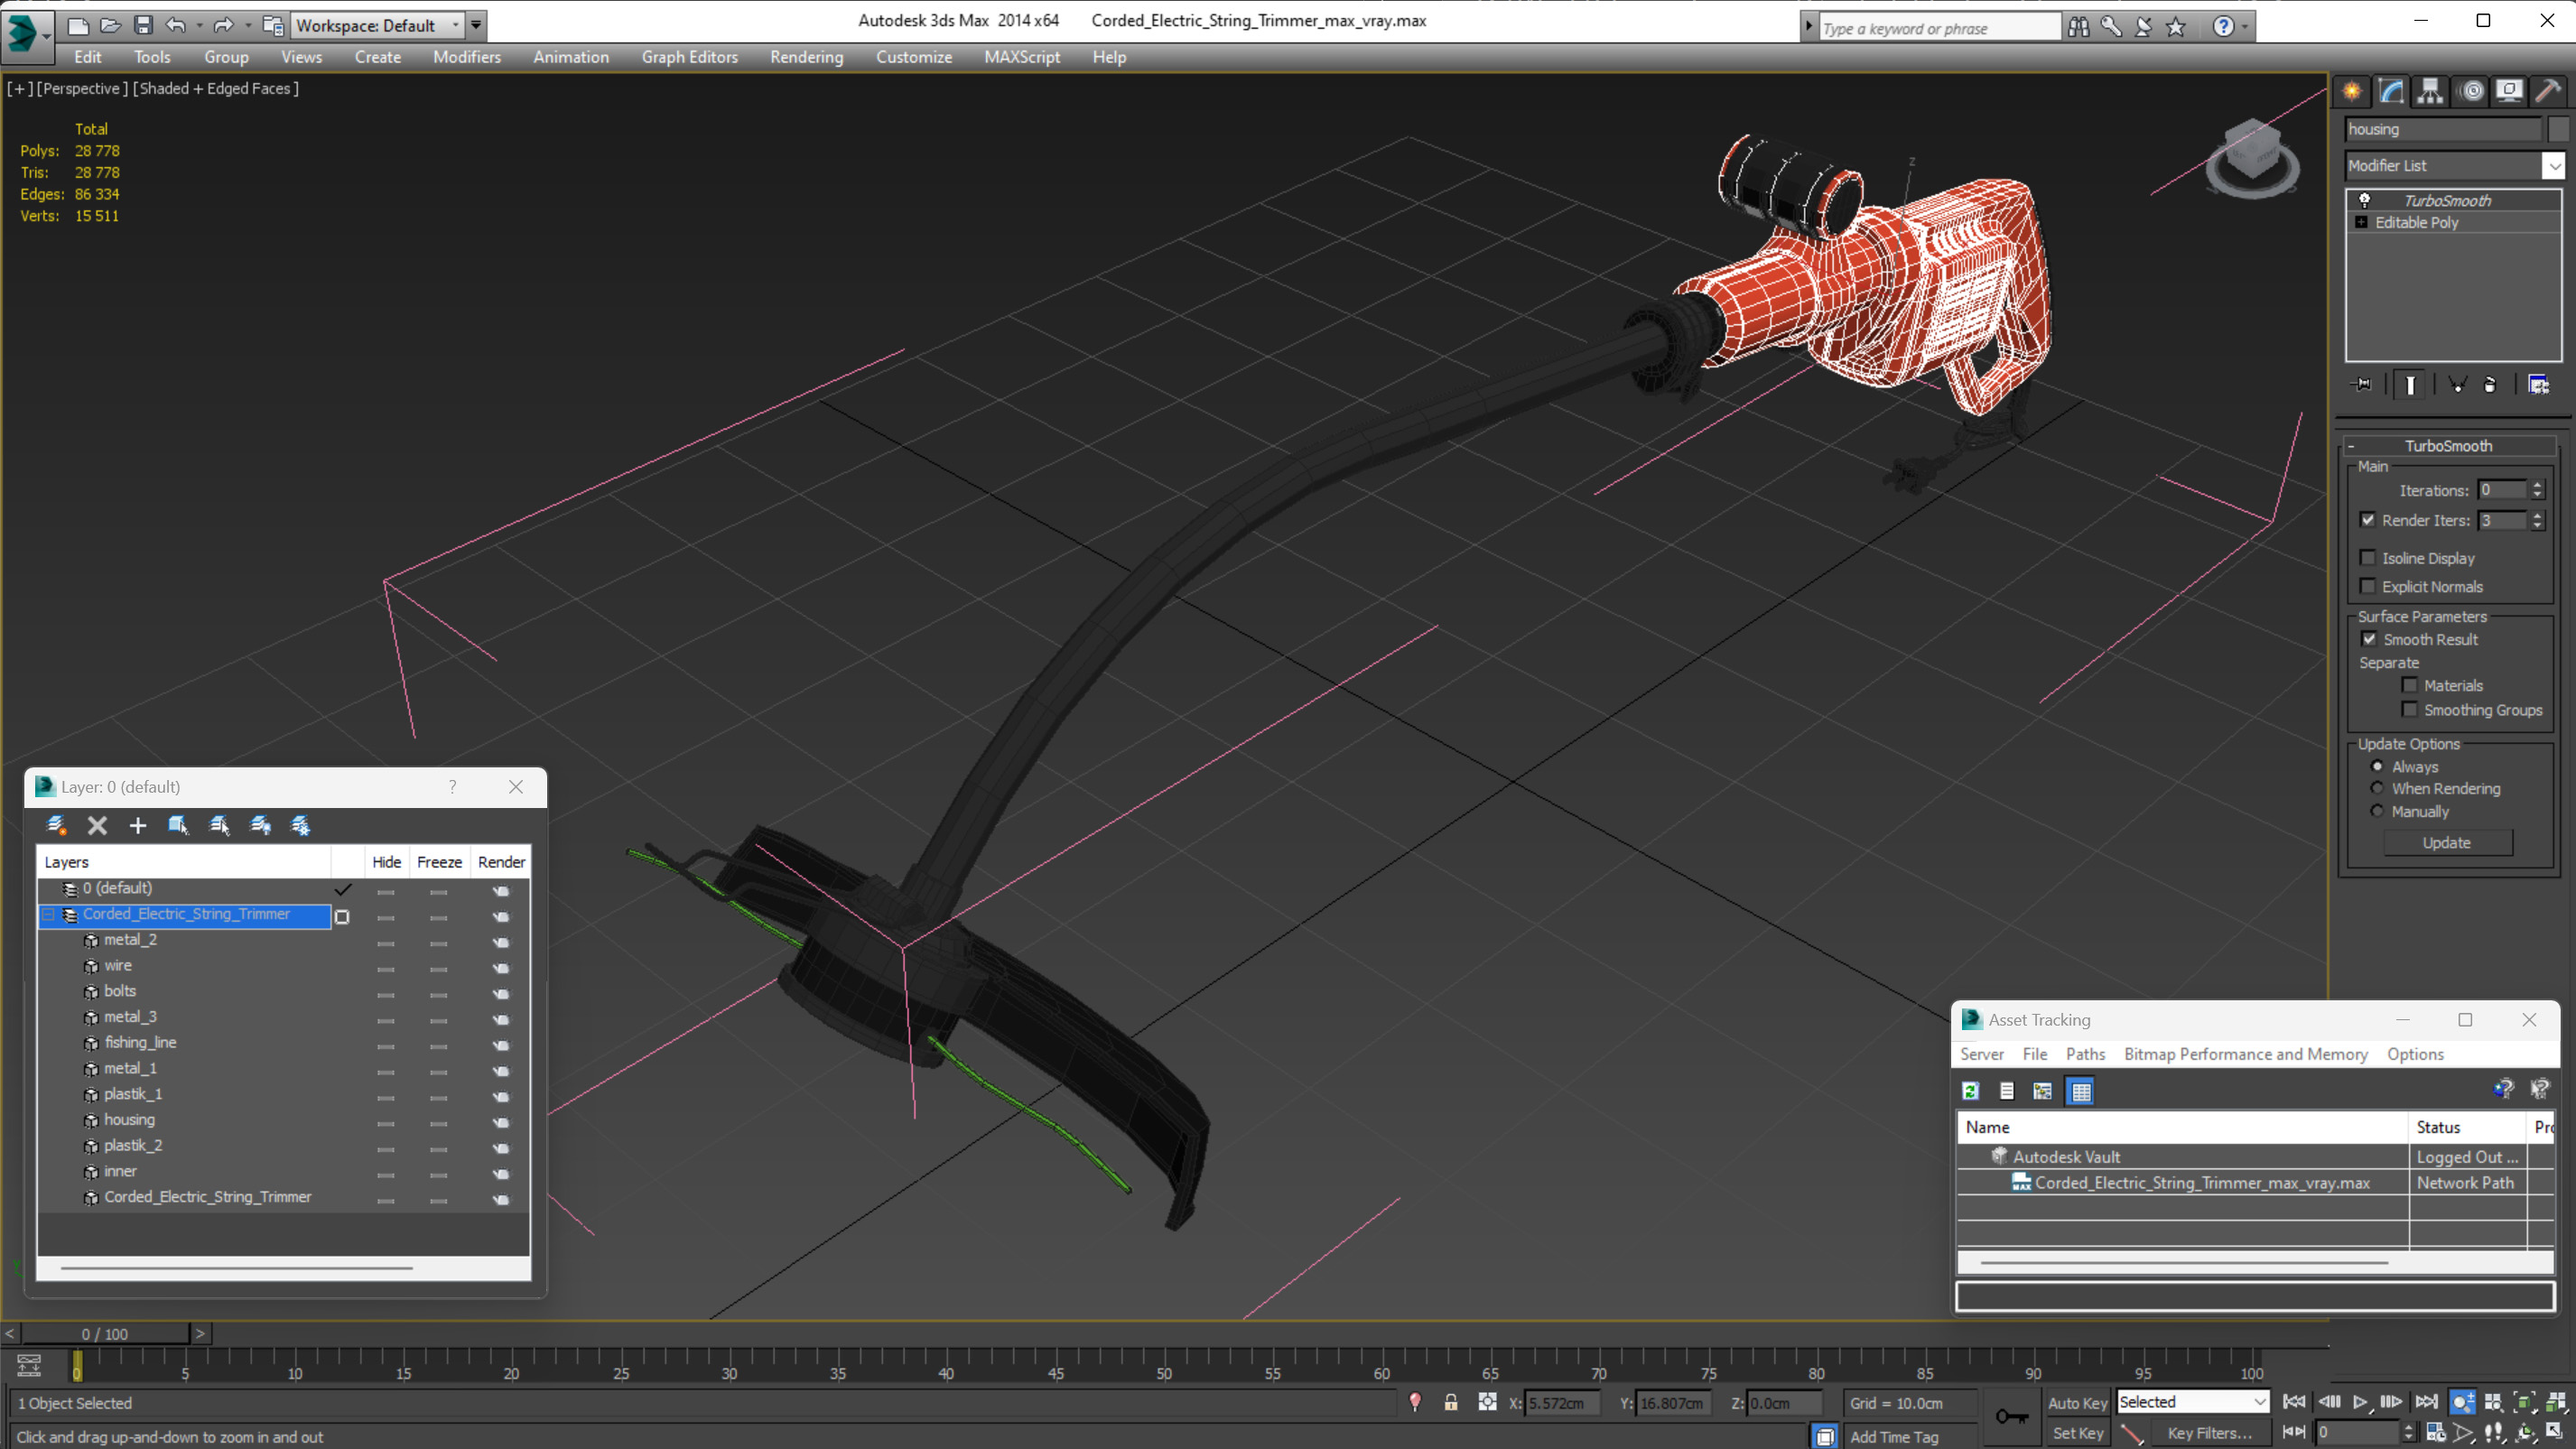Enable Explicit Normals checkbox
The height and width of the screenshot is (1449, 2576).
(x=2368, y=586)
